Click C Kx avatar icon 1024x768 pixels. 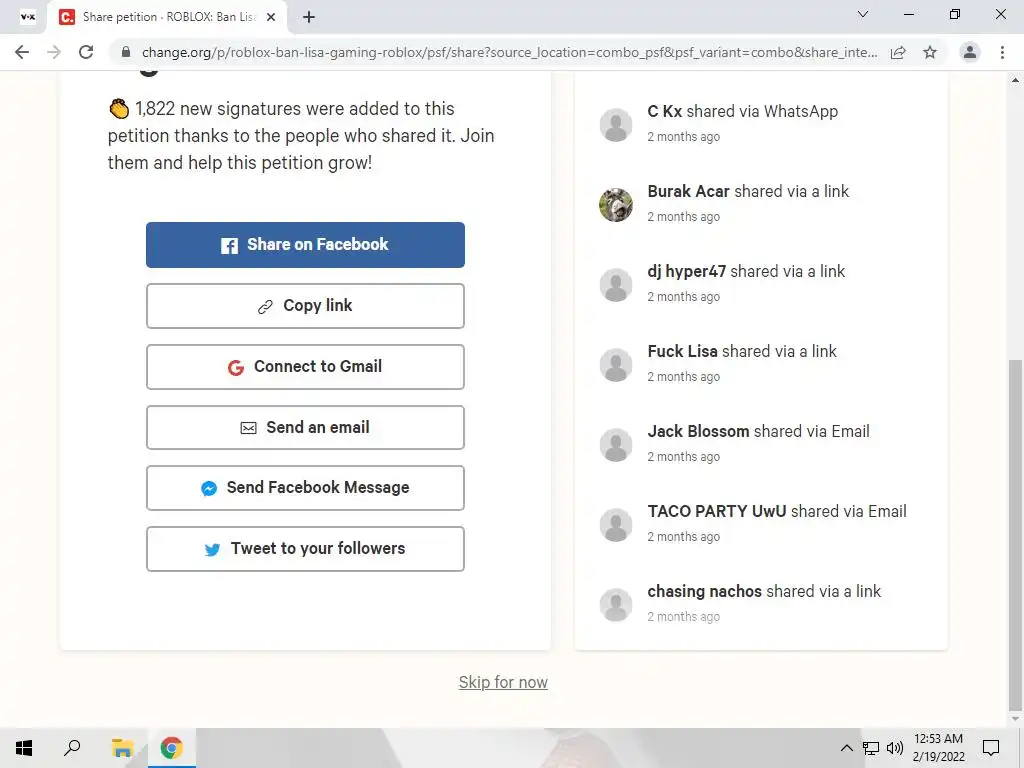click(616, 125)
